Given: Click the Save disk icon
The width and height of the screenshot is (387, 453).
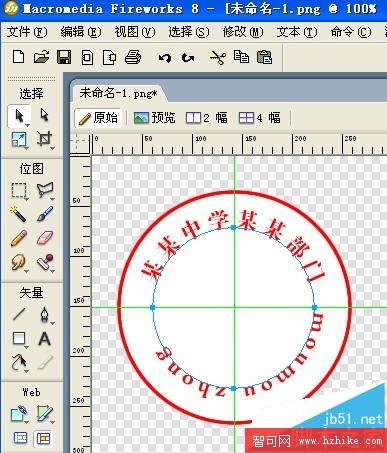Looking at the screenshot, I should click(64, 57).
